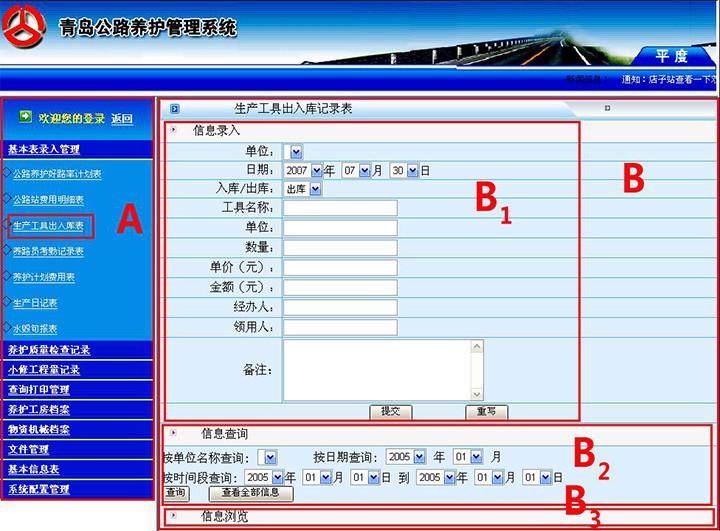
Task: Click the 平度 tab in the header
Action: pyautogui.click(x=671, y=56)
